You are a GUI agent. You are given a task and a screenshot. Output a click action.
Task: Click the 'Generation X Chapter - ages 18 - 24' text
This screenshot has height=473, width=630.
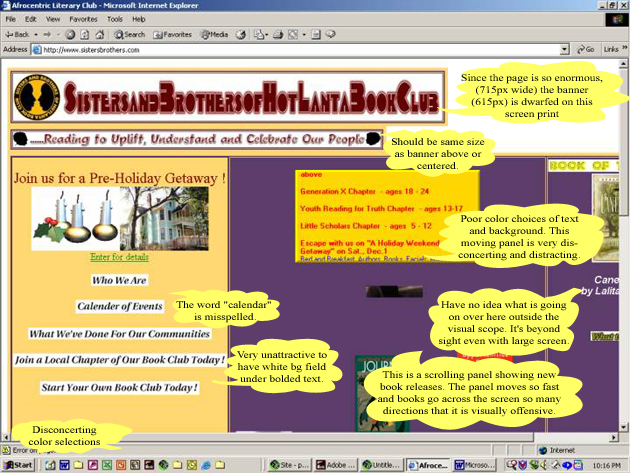tap(364, 192)
